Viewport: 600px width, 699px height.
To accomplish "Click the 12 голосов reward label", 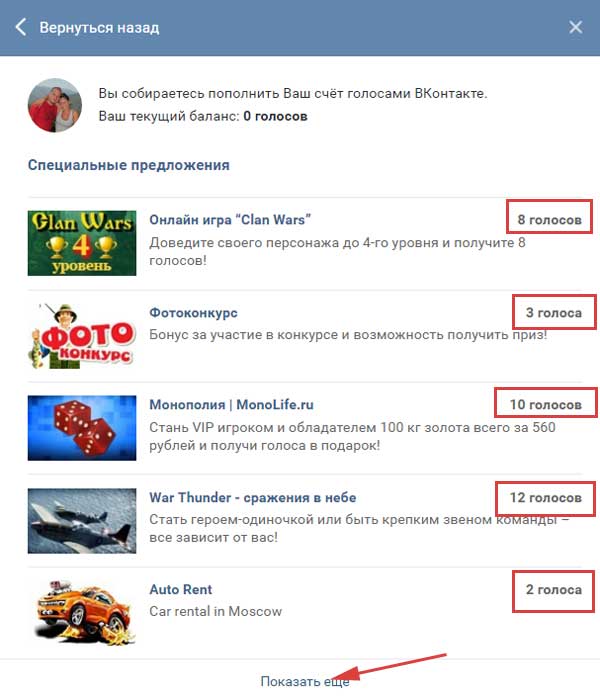I will click(x=546, y=498).
